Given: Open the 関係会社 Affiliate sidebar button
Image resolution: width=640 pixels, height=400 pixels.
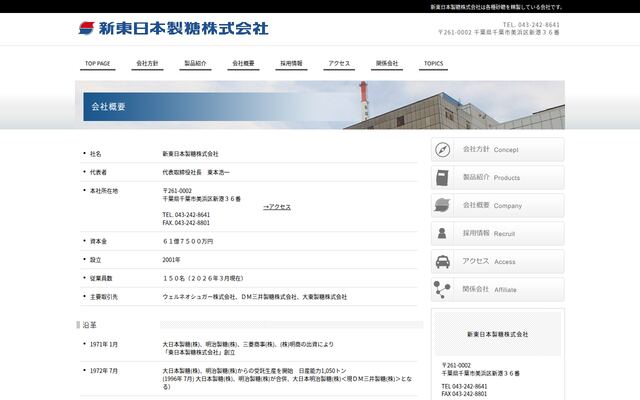Looking at the screenshot, I should click(x=498, y=289).
